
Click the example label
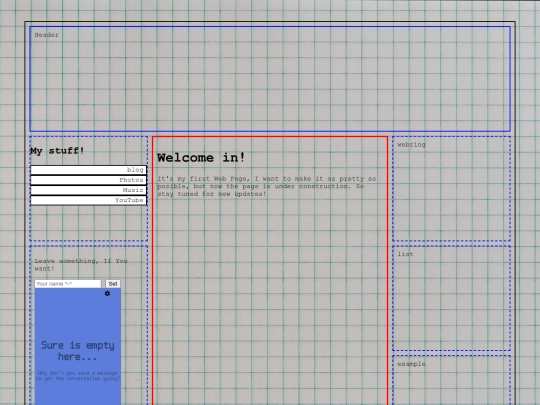pyautogui.click(x=412, y=364)
